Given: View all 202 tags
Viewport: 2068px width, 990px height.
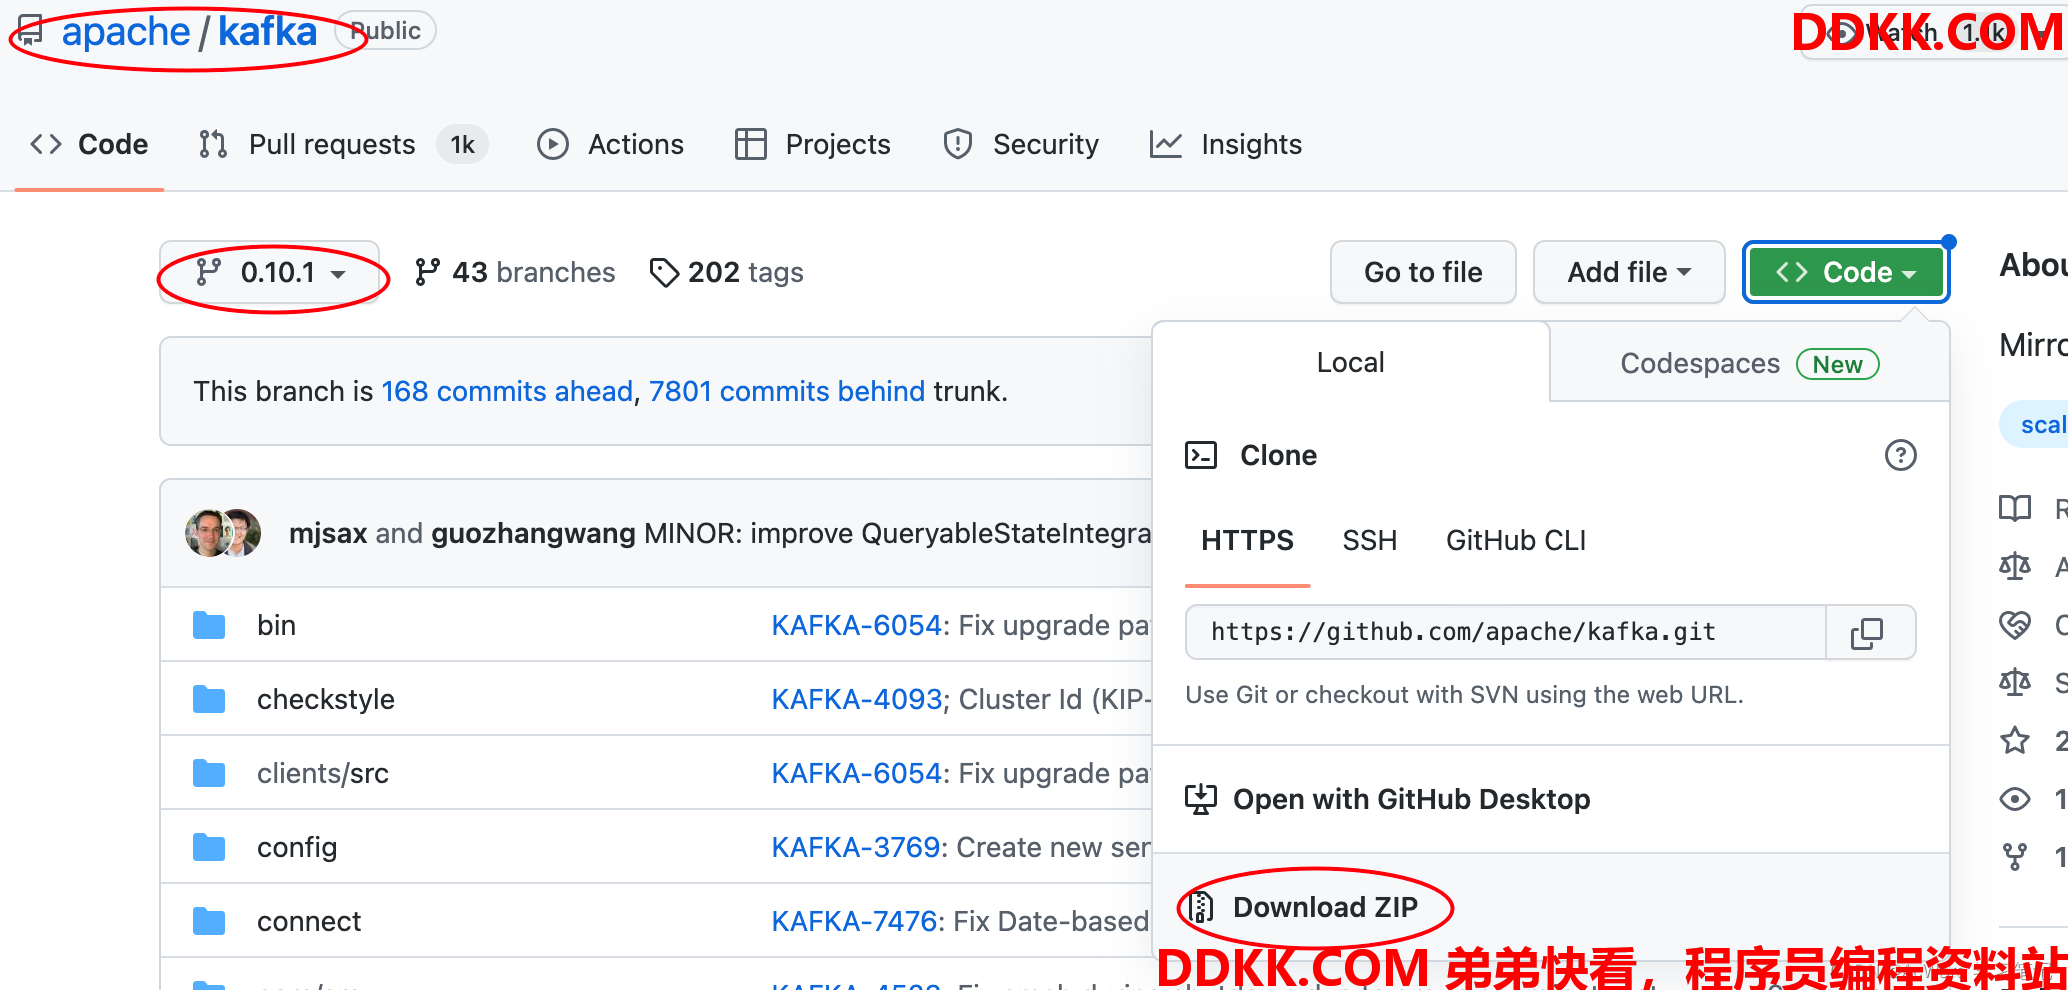Looking at the screenshot, I should pos(726,272).
